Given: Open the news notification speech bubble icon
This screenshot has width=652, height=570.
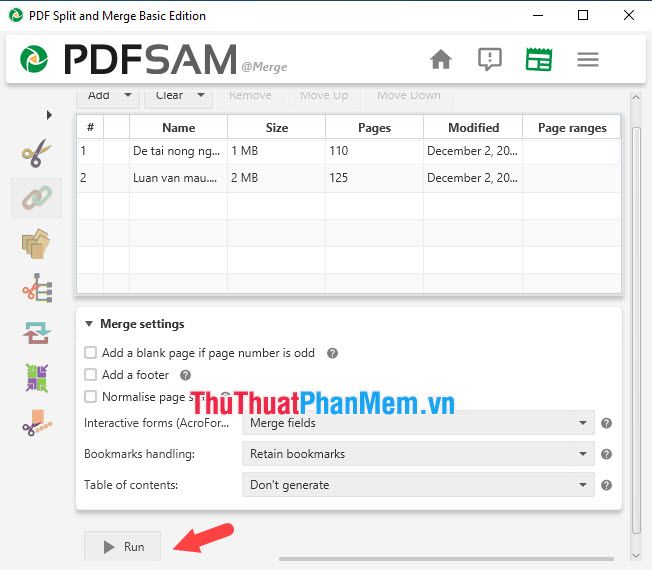Looking at the screenshot, I should point(489,59).
